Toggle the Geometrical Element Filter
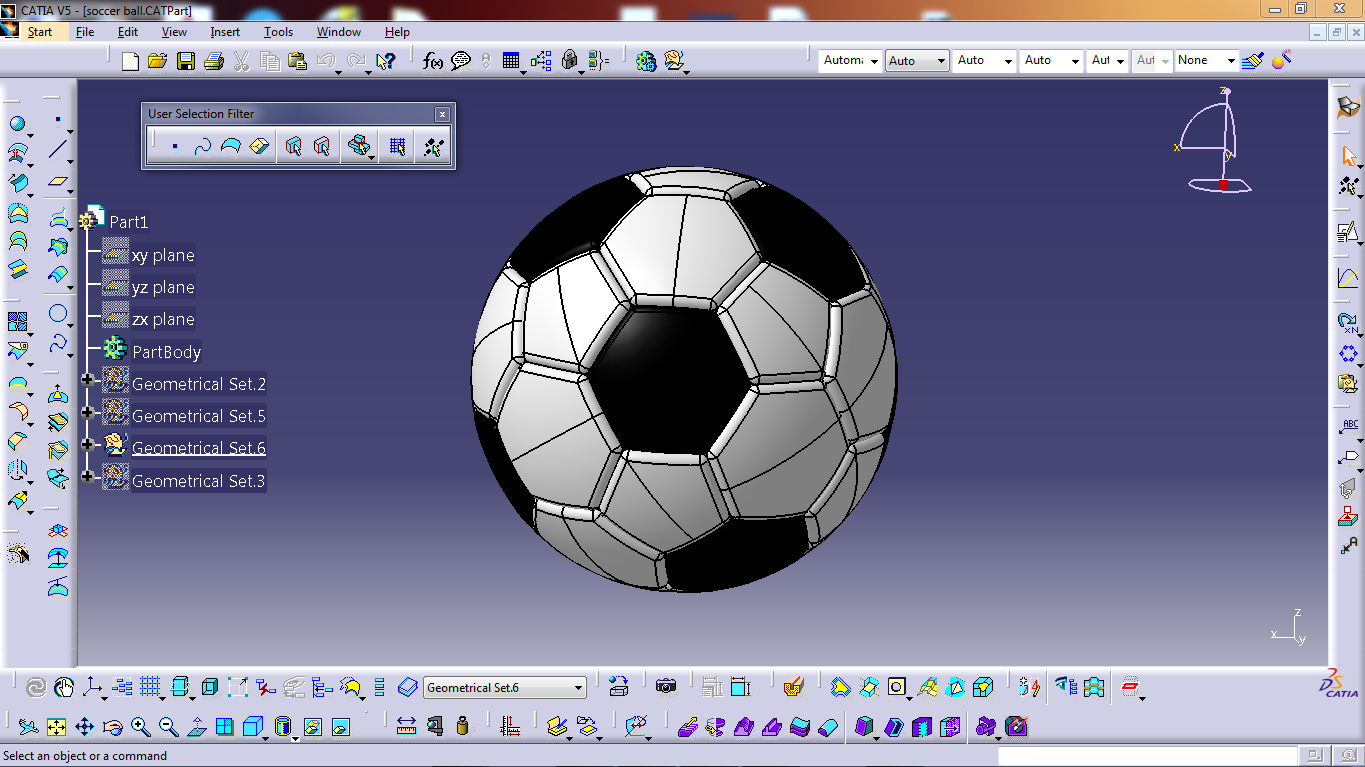This screenshot has width=1365, height=767. [321, 147]
